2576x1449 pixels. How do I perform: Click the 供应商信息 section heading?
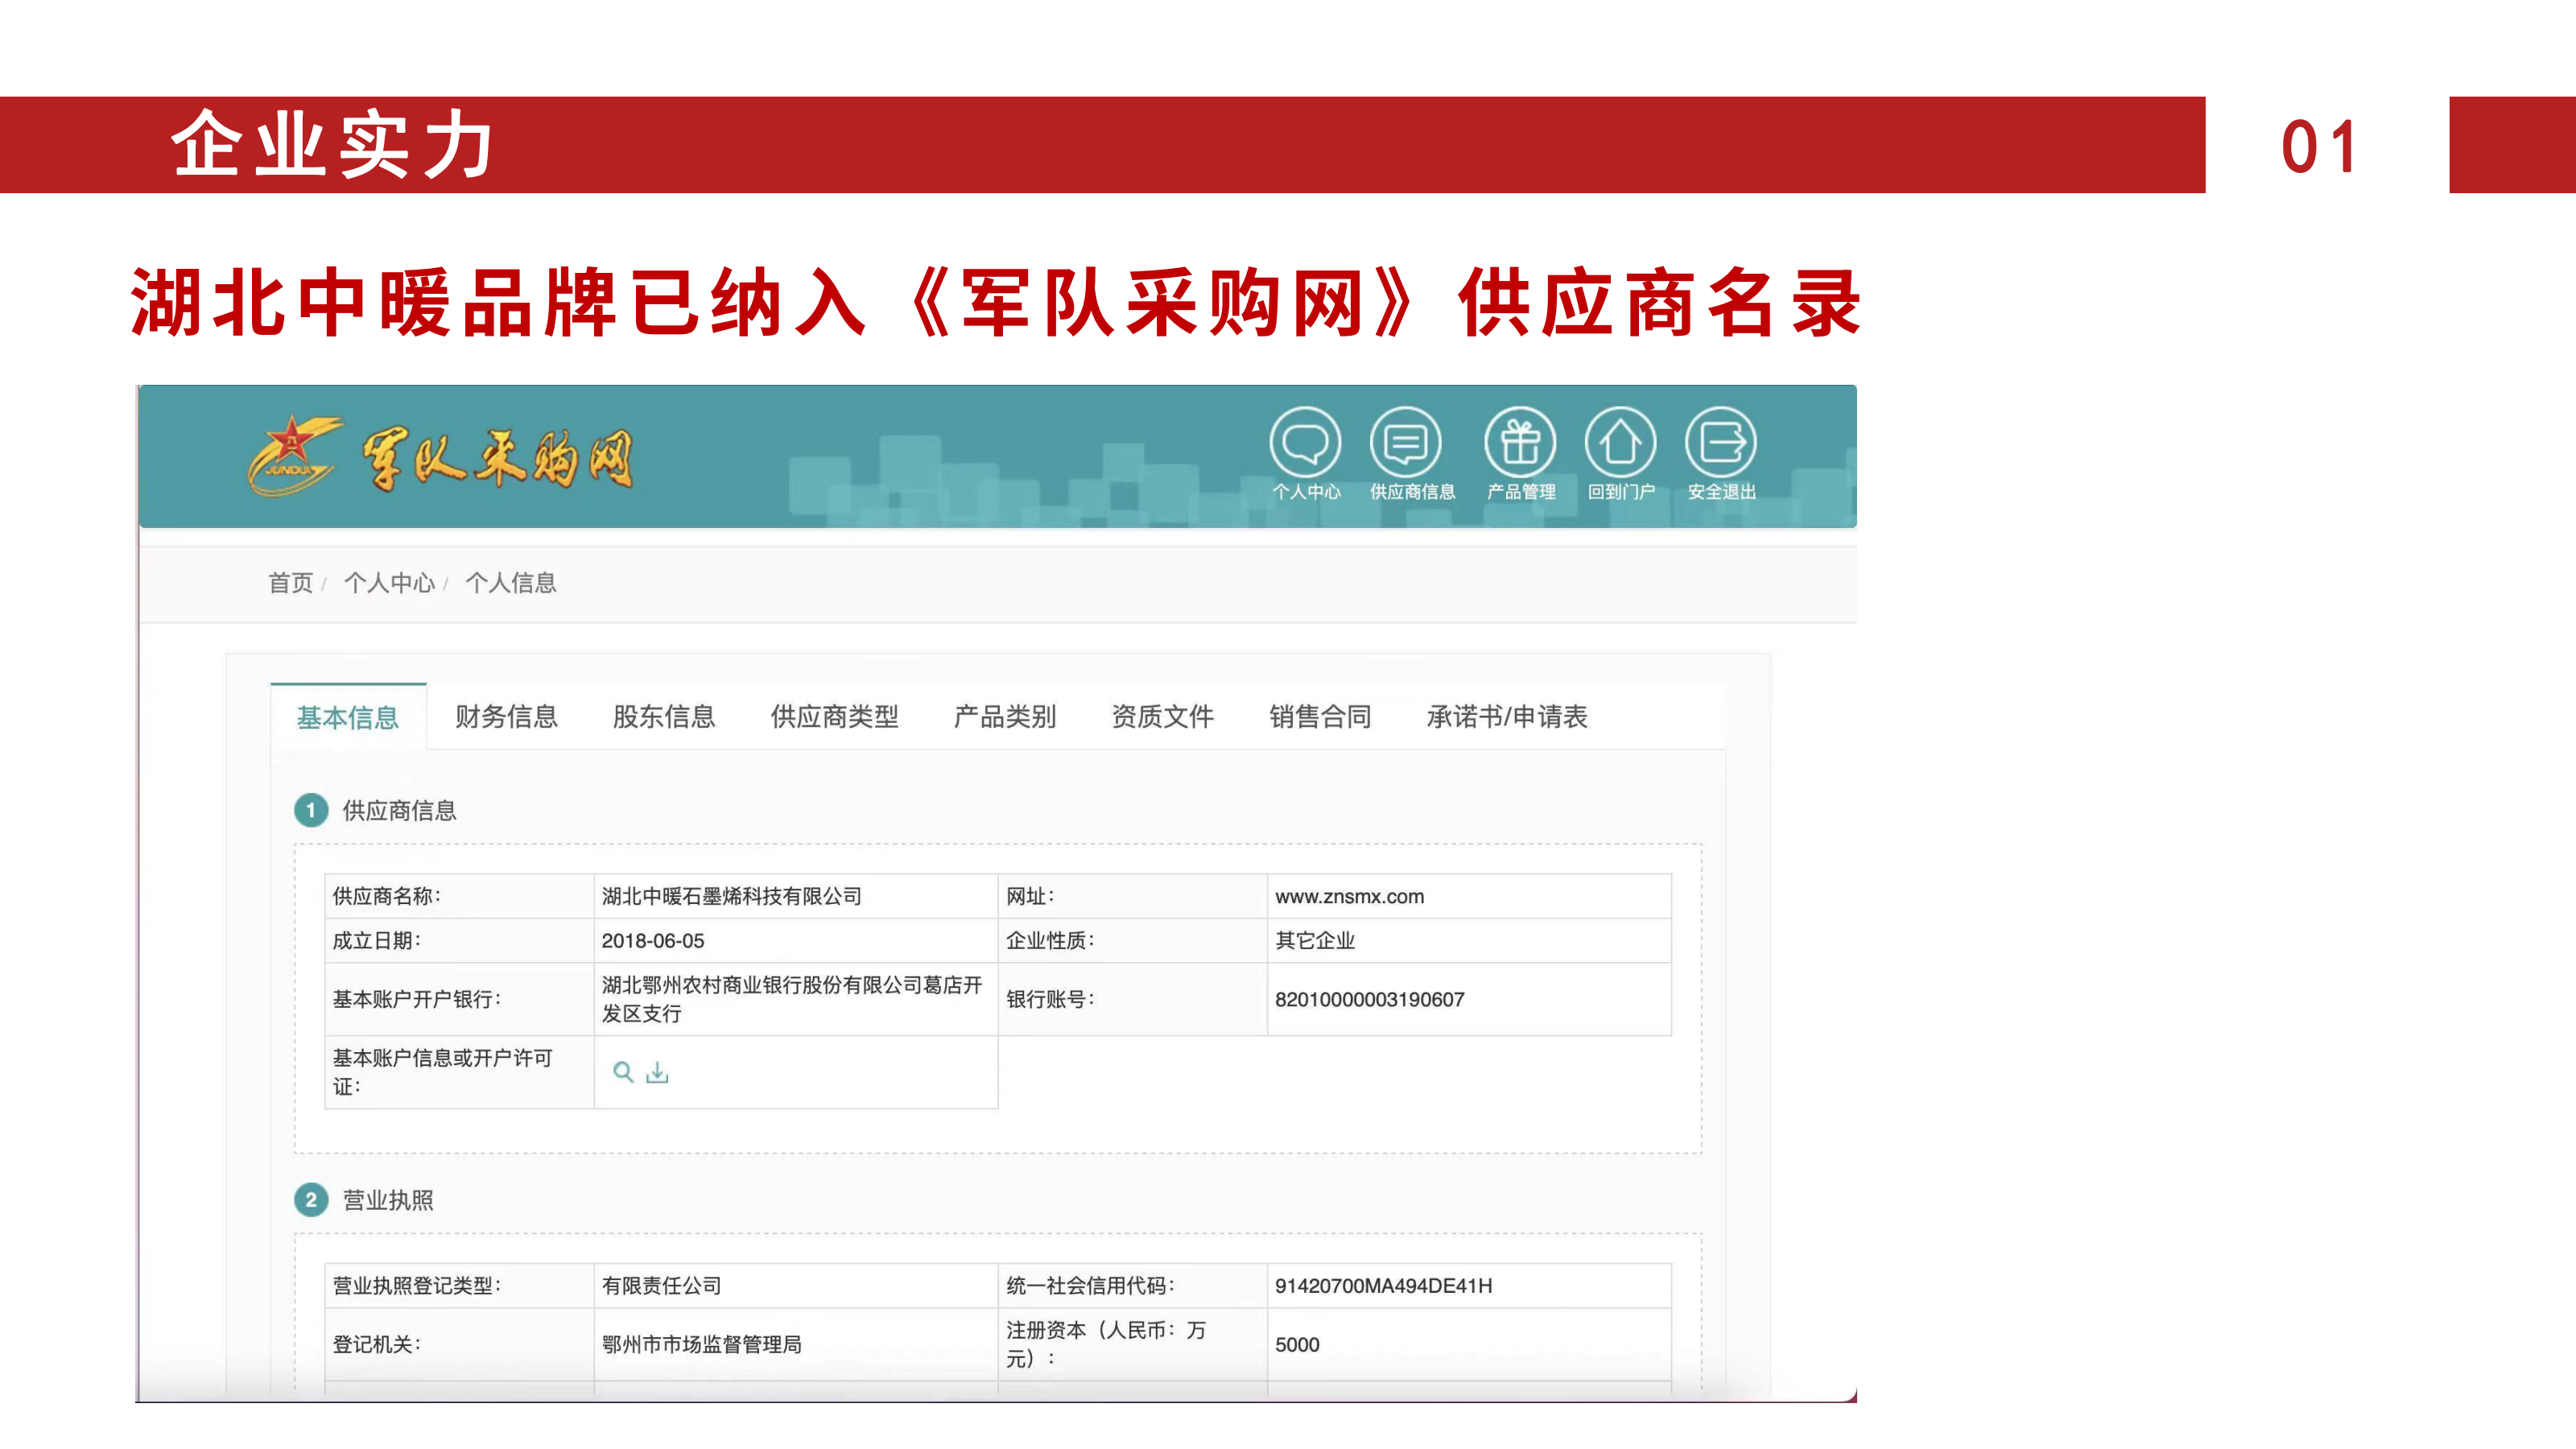coord(400,810)
